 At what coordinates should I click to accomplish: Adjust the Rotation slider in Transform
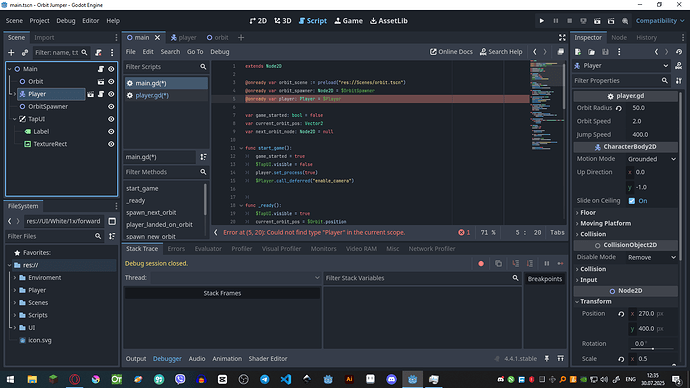(x=653, y=348)
